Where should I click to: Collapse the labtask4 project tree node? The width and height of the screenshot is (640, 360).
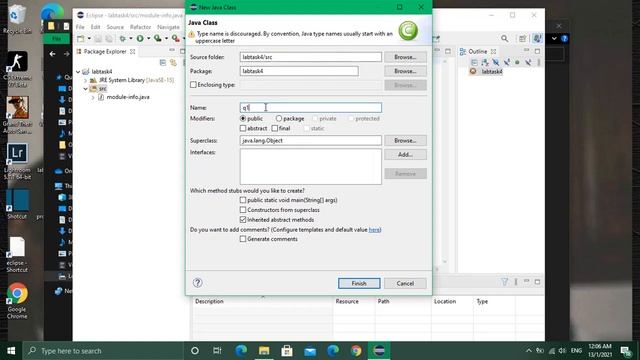click(78, 72)
